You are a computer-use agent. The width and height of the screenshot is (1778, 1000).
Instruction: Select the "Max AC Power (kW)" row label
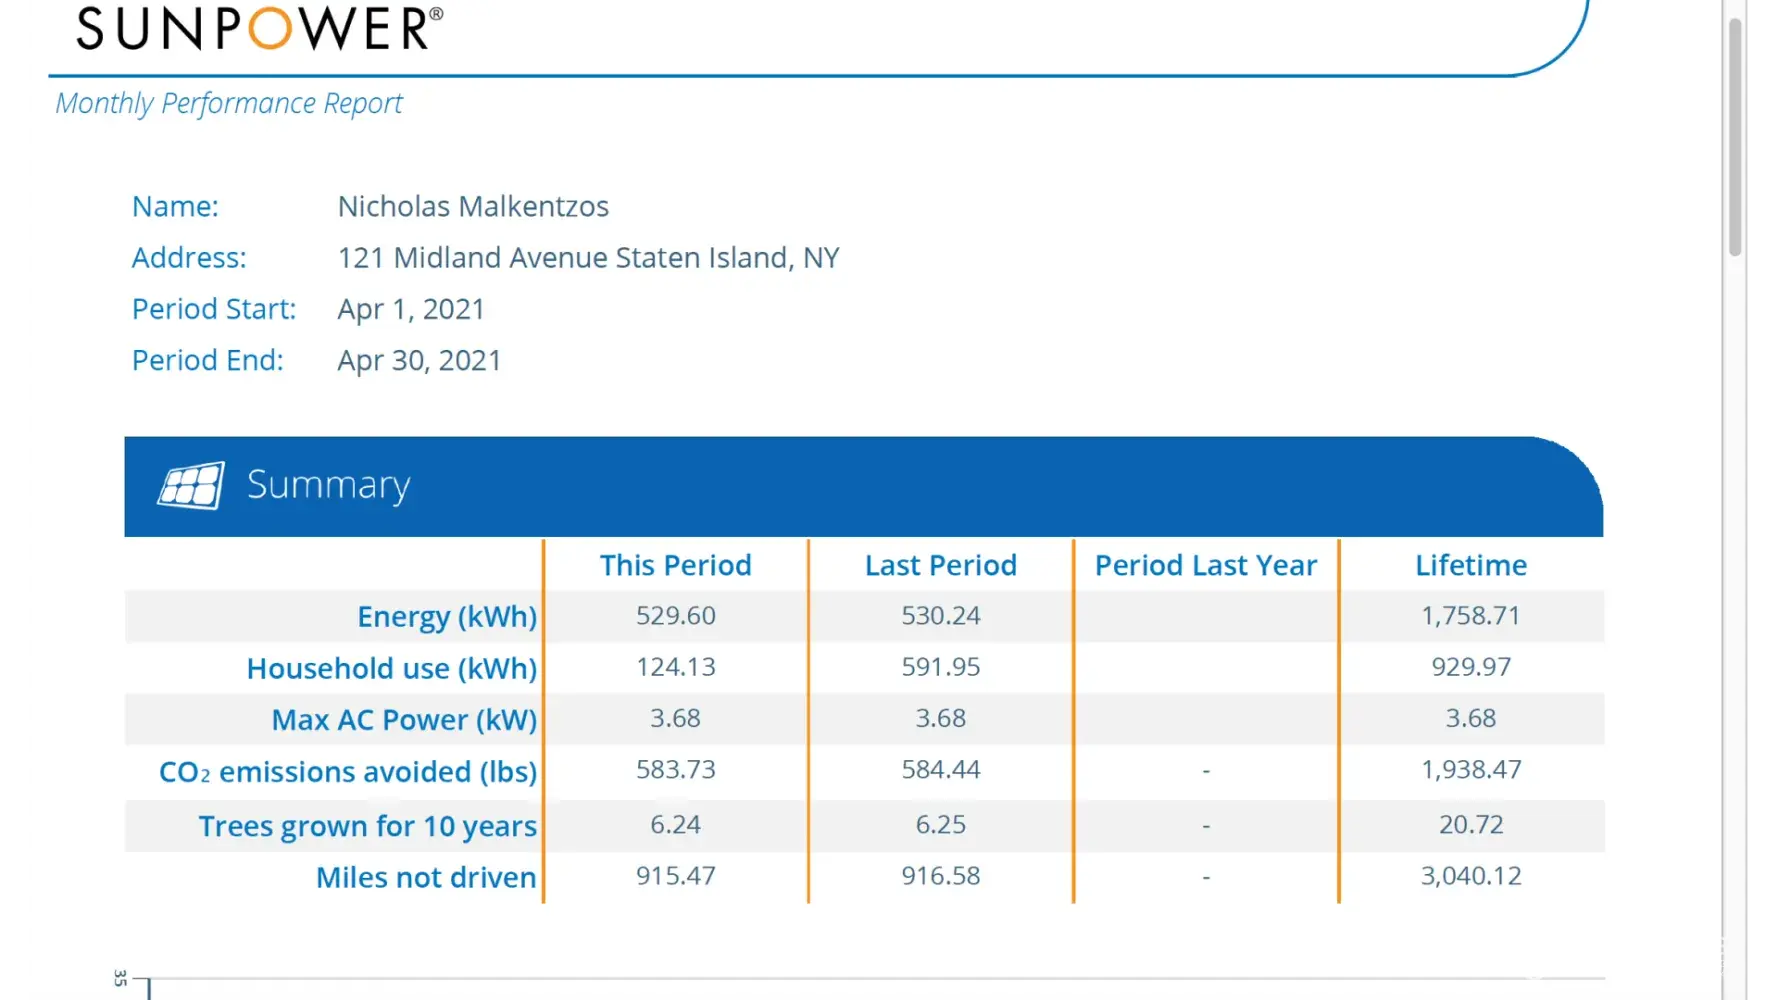(x=404, y=720)
